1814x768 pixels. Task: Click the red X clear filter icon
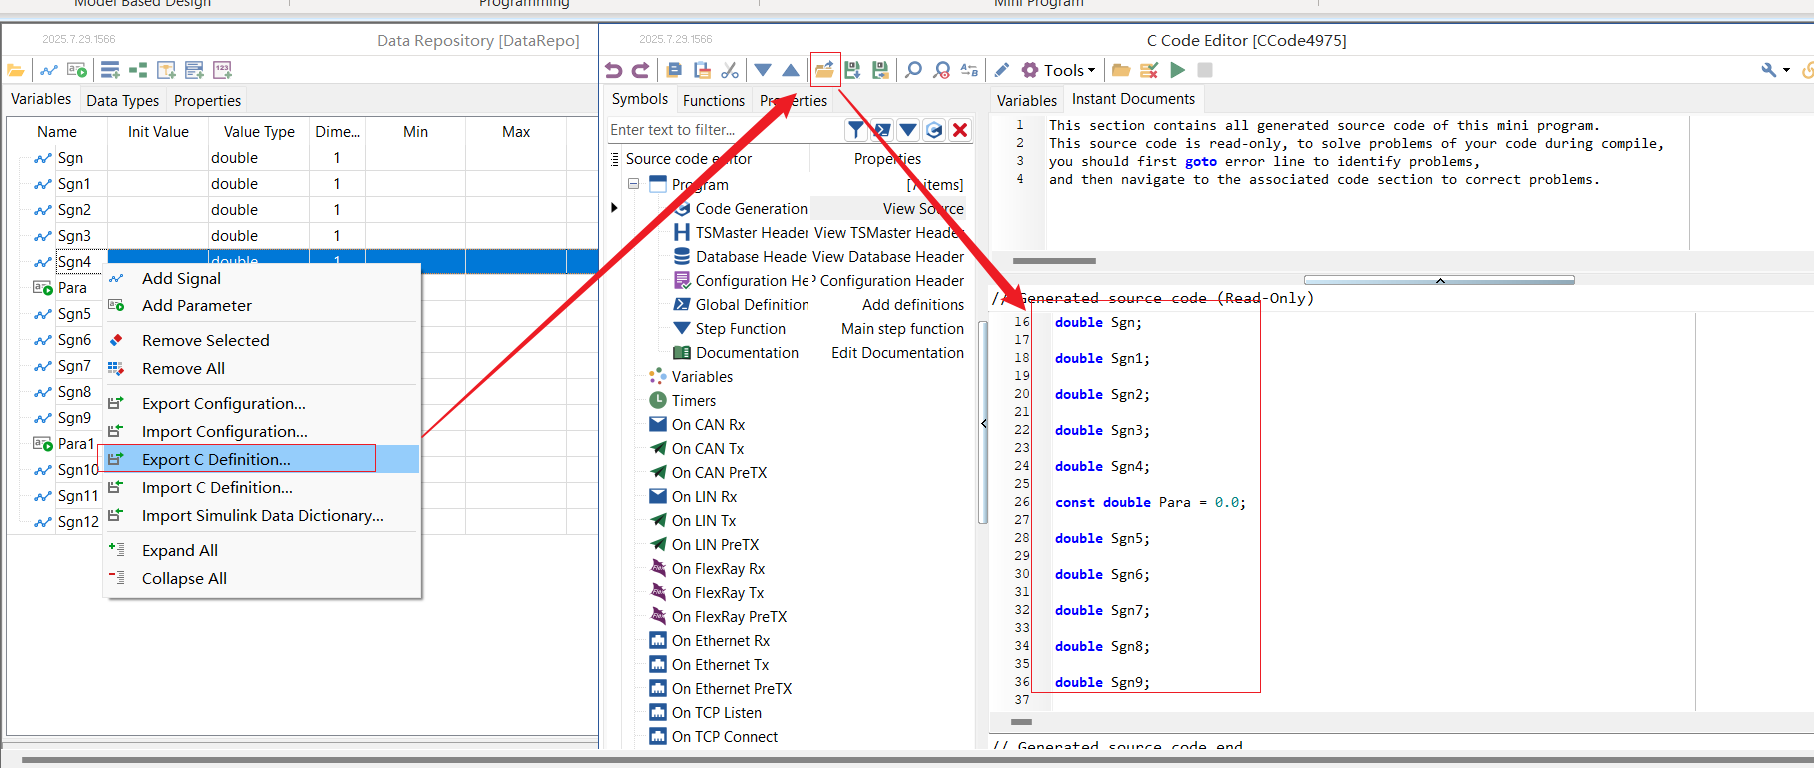click(x=960, y=130)
